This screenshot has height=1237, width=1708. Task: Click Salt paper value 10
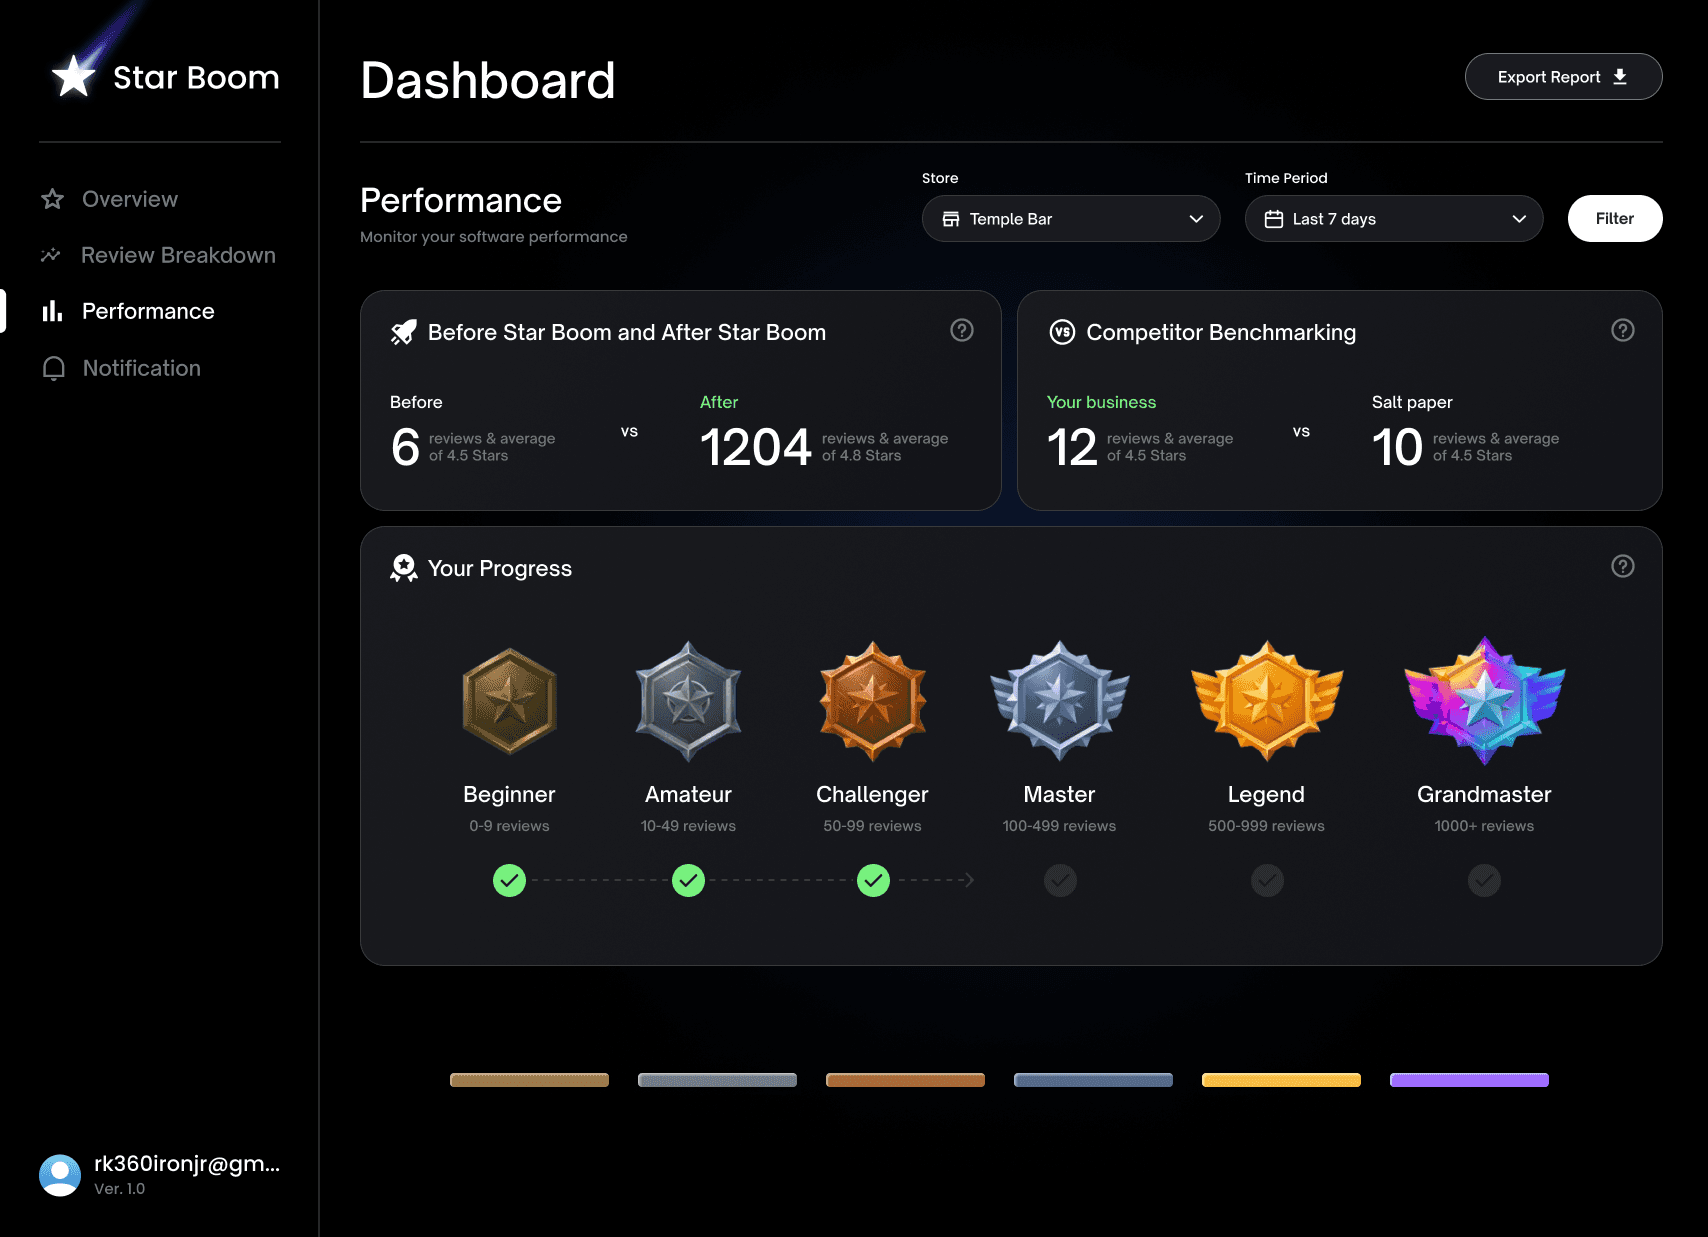(1397, 447)
